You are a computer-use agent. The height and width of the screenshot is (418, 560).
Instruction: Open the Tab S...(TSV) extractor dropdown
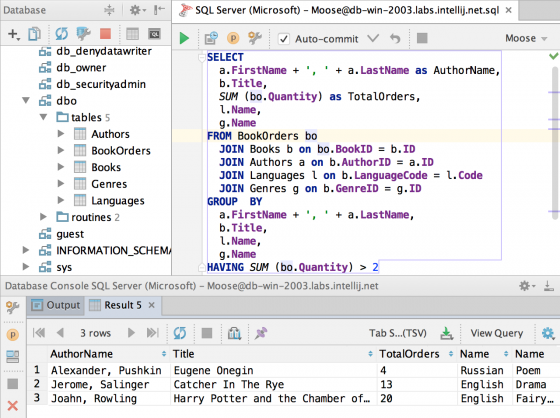pyautogui.click(x=398, y=333)
